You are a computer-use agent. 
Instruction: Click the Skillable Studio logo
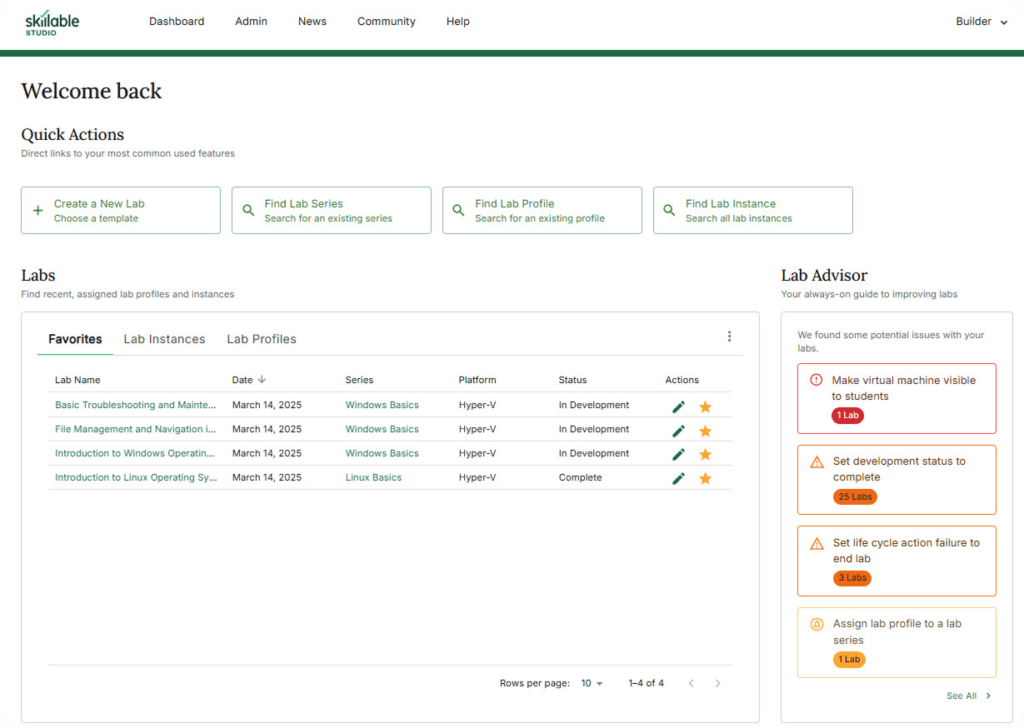coord(52,23)
